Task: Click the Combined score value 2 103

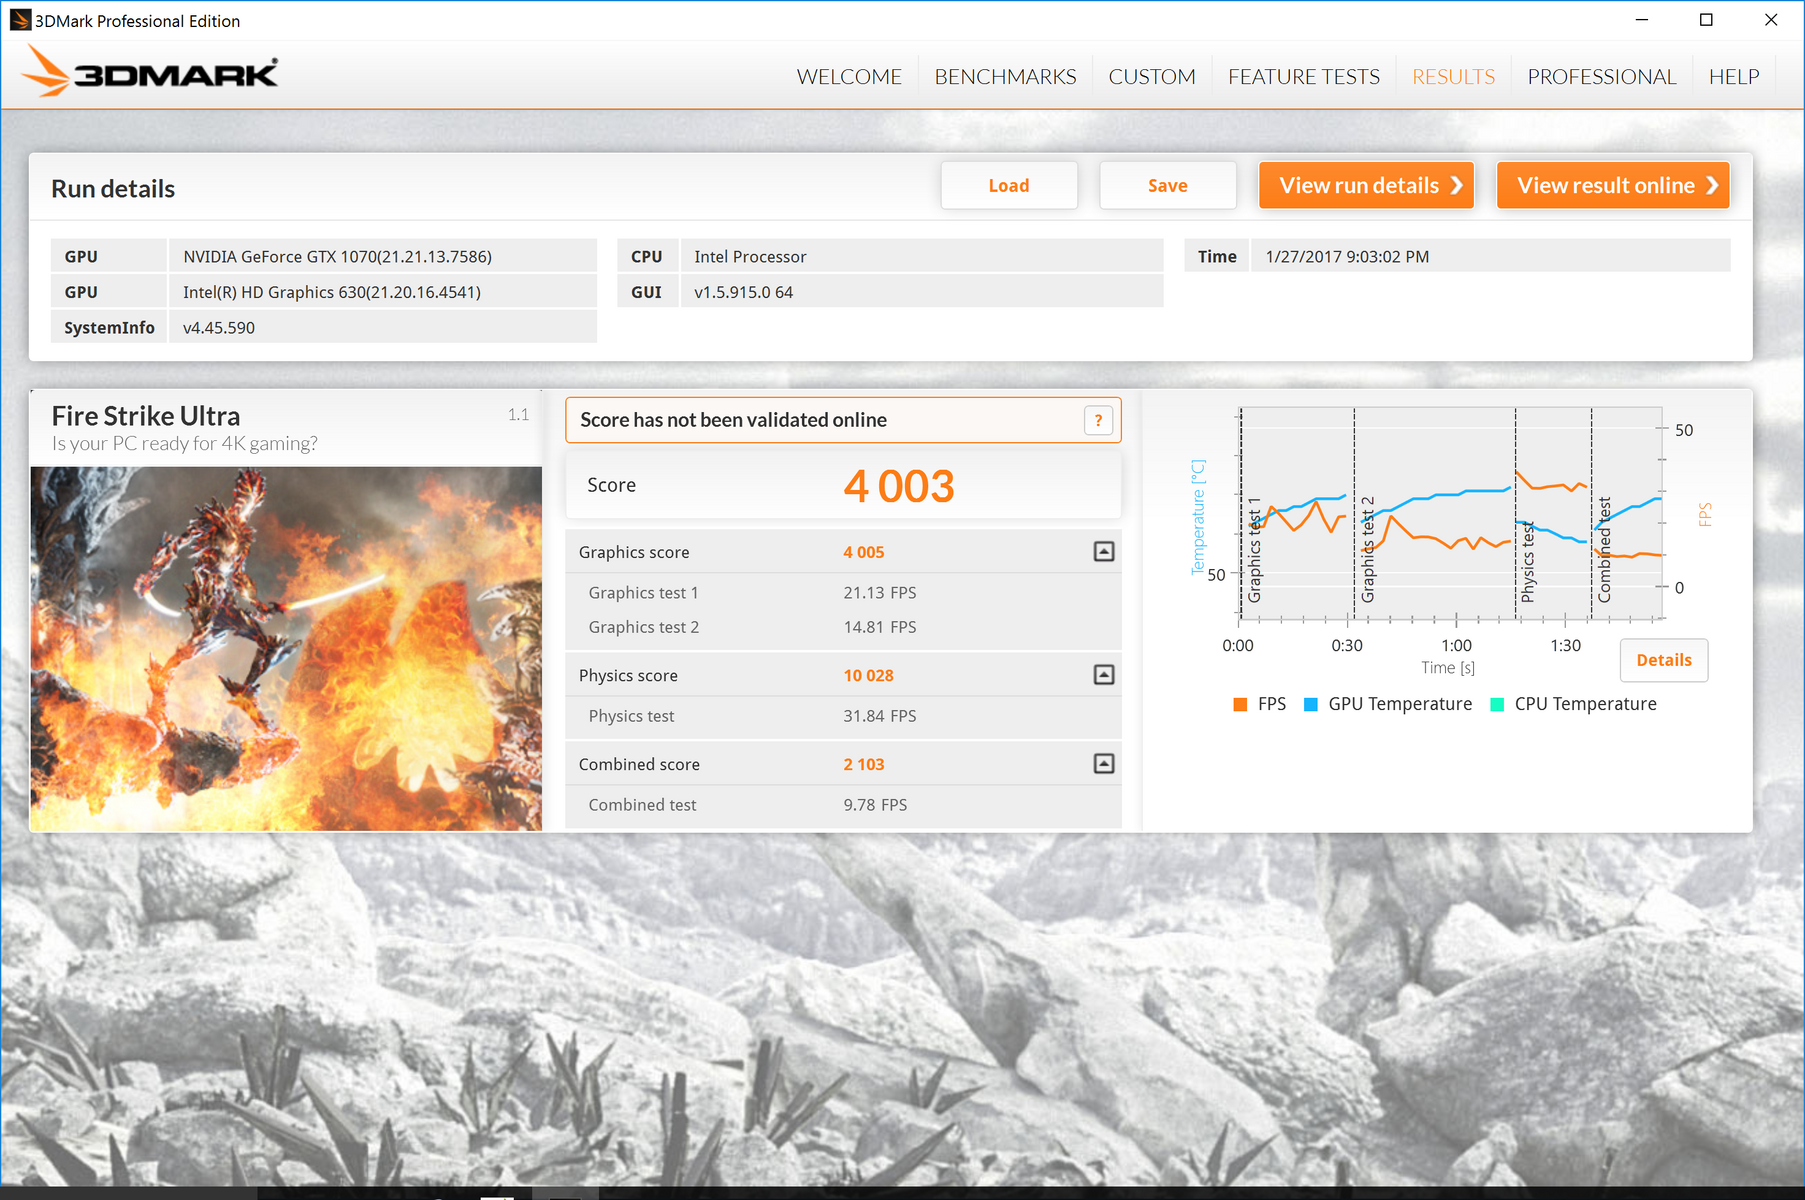Action: click(x=864, y=764)
